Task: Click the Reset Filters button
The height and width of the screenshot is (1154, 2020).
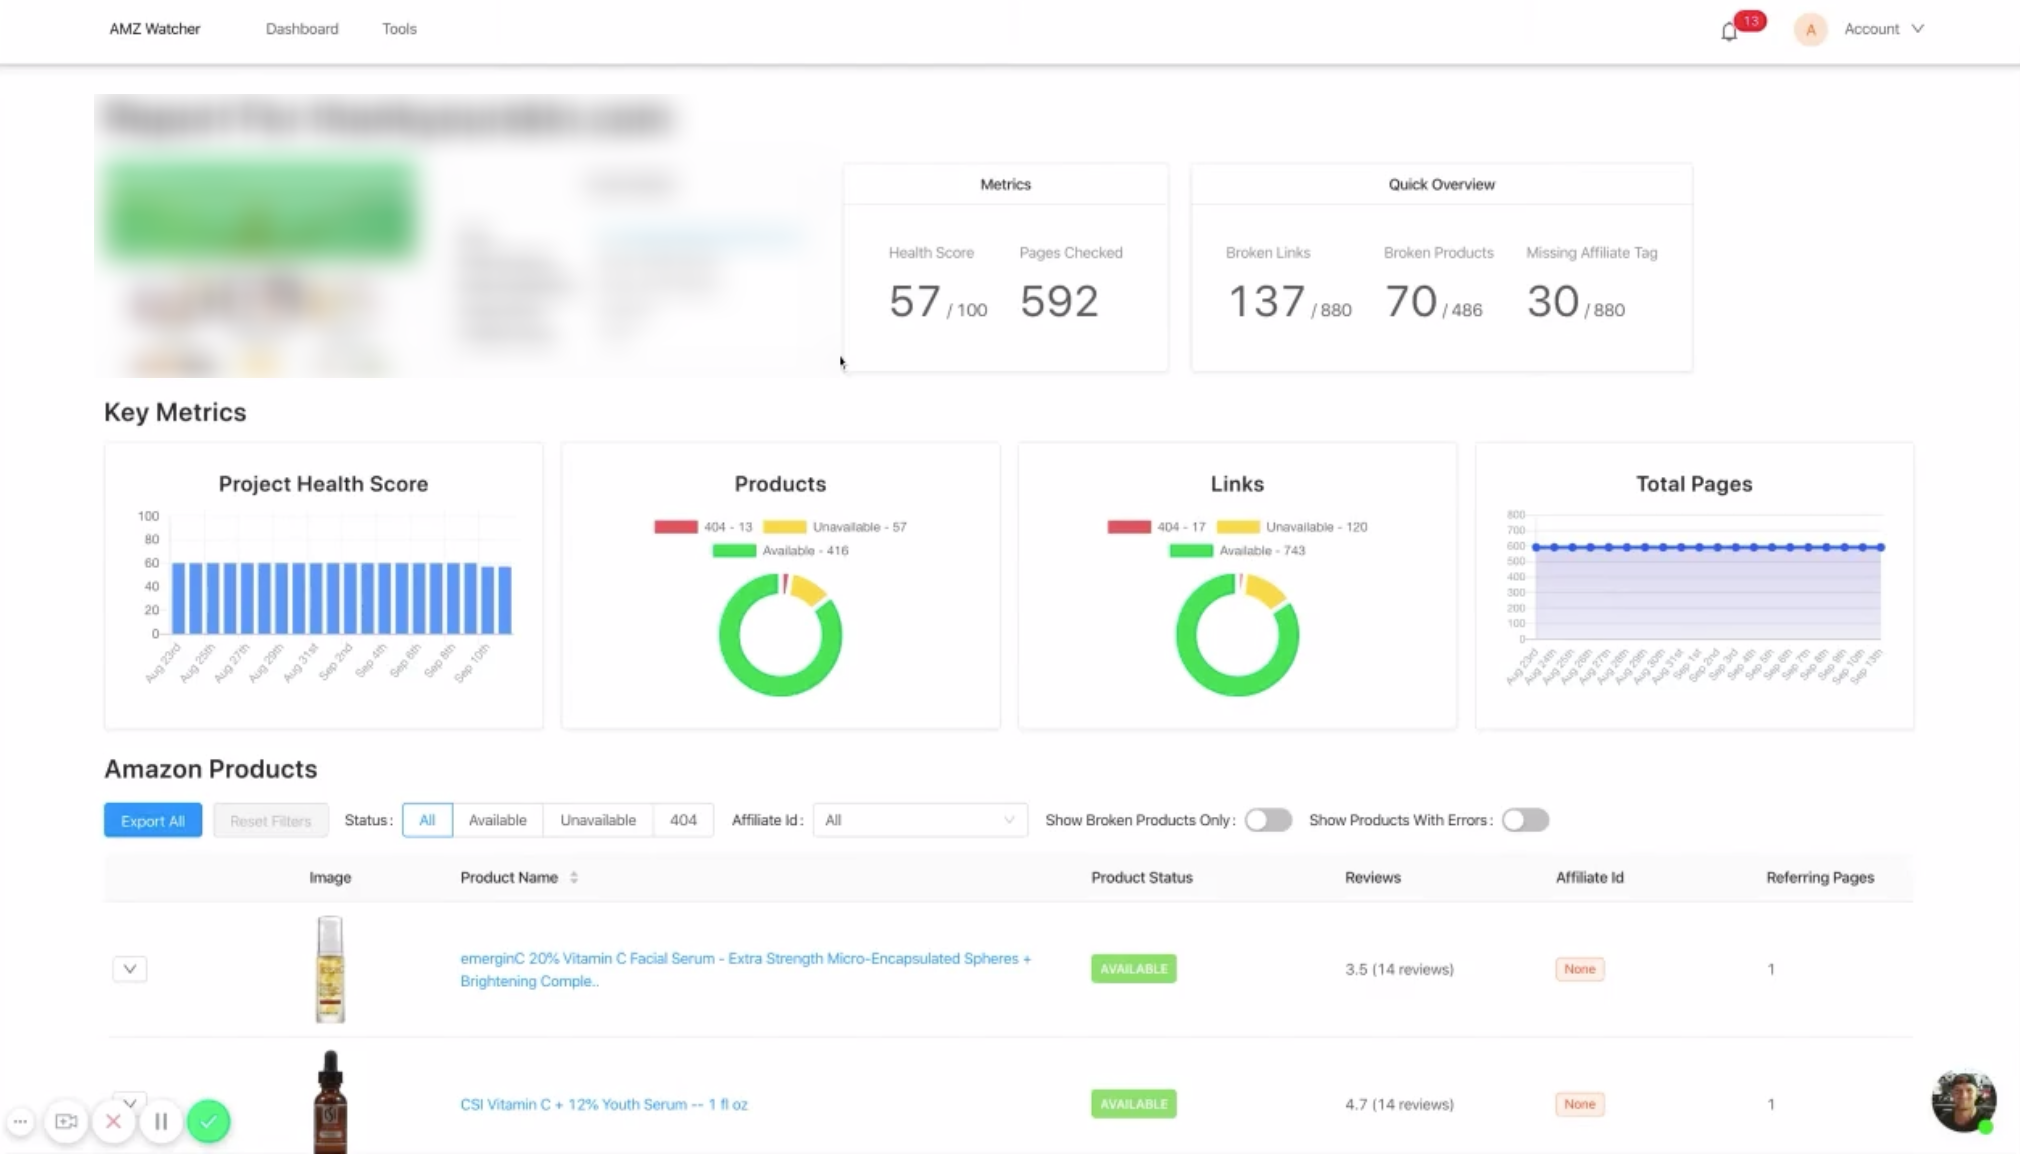Action: click(x=271, y=820)
